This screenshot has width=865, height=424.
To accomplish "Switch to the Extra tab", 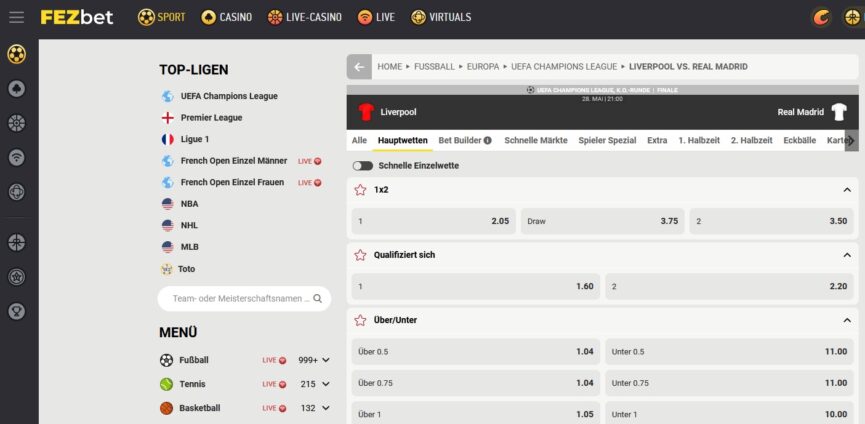I will pos(657,141).
